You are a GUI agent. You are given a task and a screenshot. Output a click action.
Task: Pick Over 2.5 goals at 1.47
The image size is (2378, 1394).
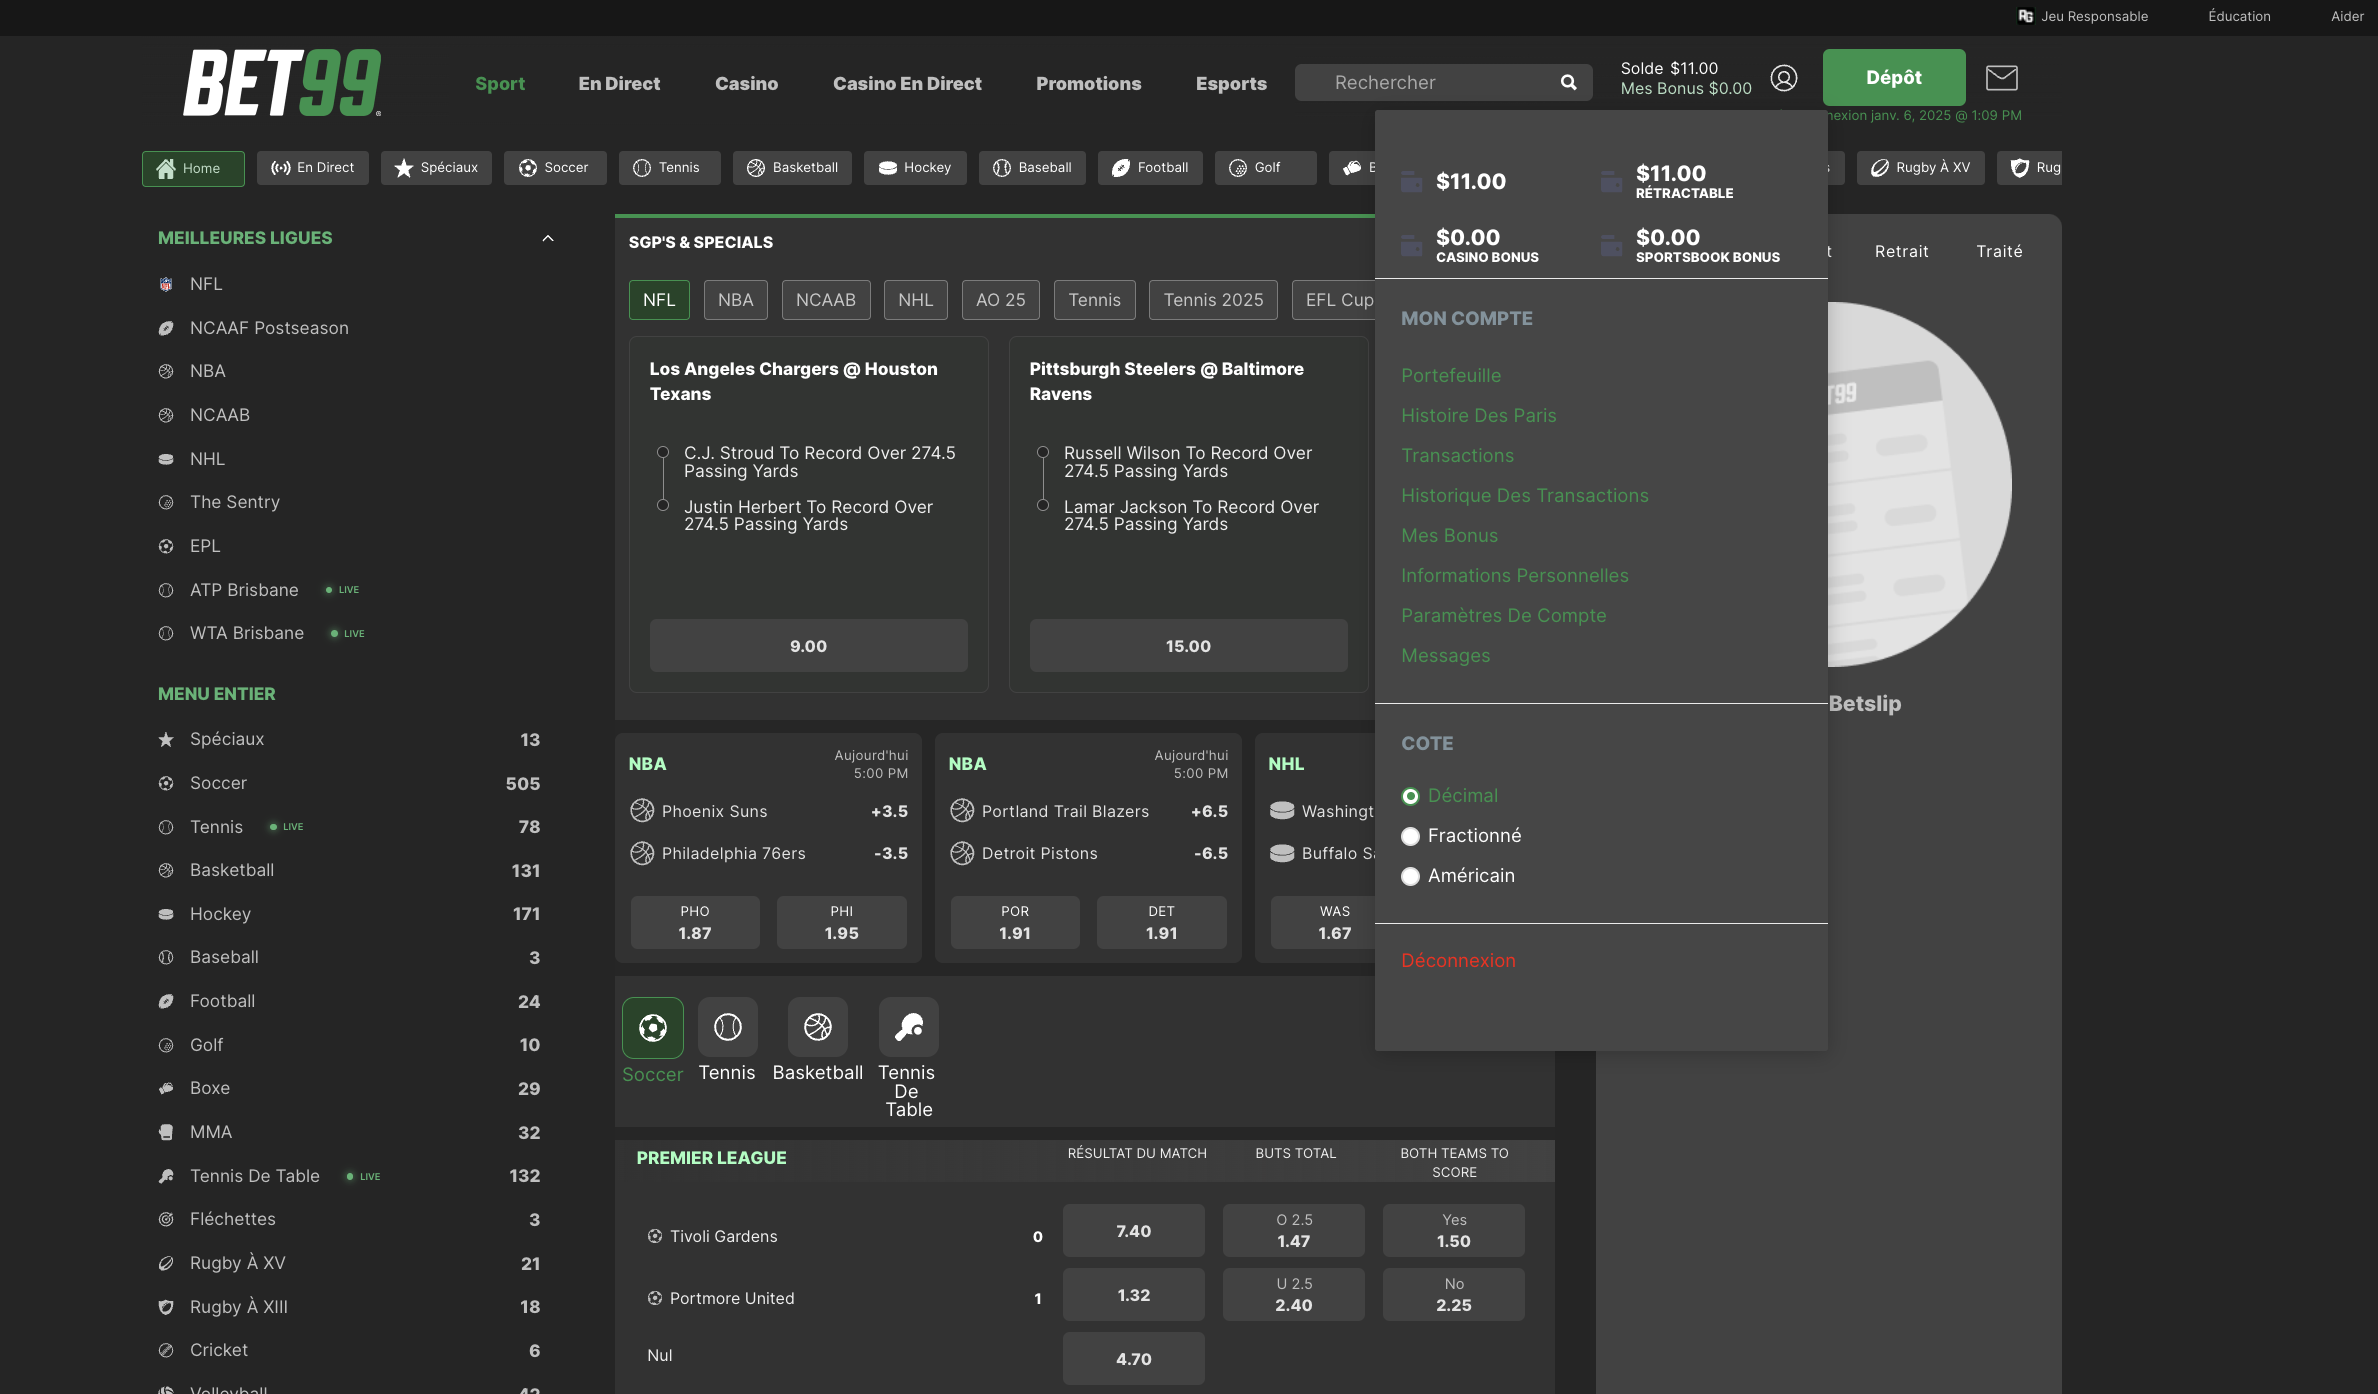pos(1293,1231)
